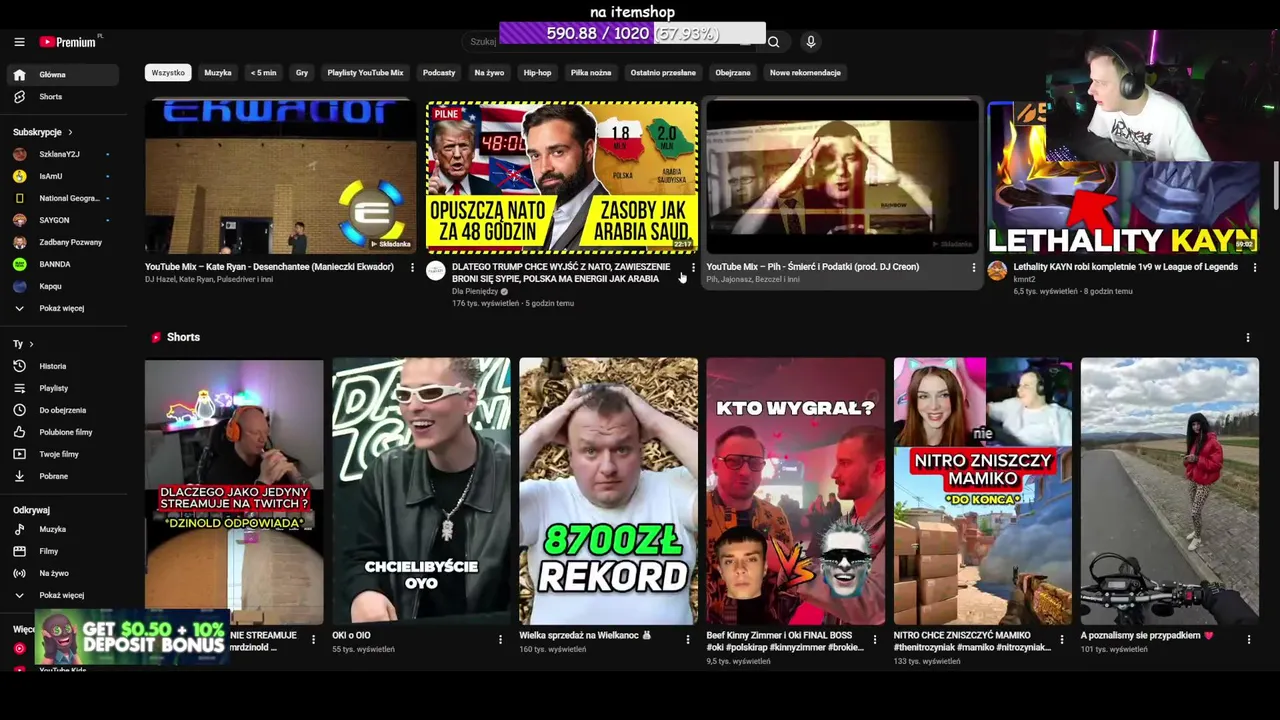Select Gry filter chip
Screen dimensions: 1280x720
point(302,73)
